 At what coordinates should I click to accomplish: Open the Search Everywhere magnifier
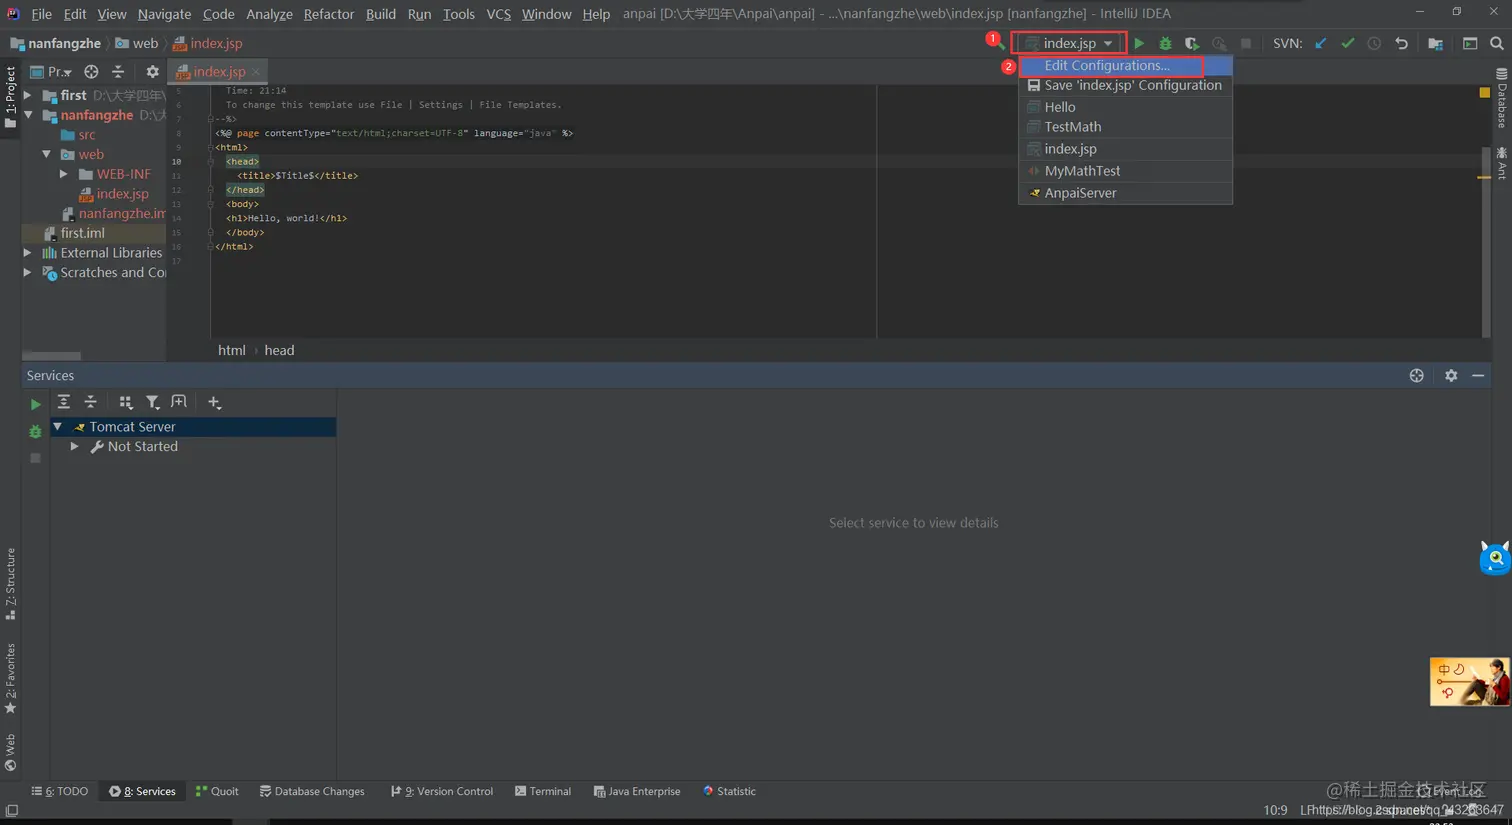[1497, 43]
